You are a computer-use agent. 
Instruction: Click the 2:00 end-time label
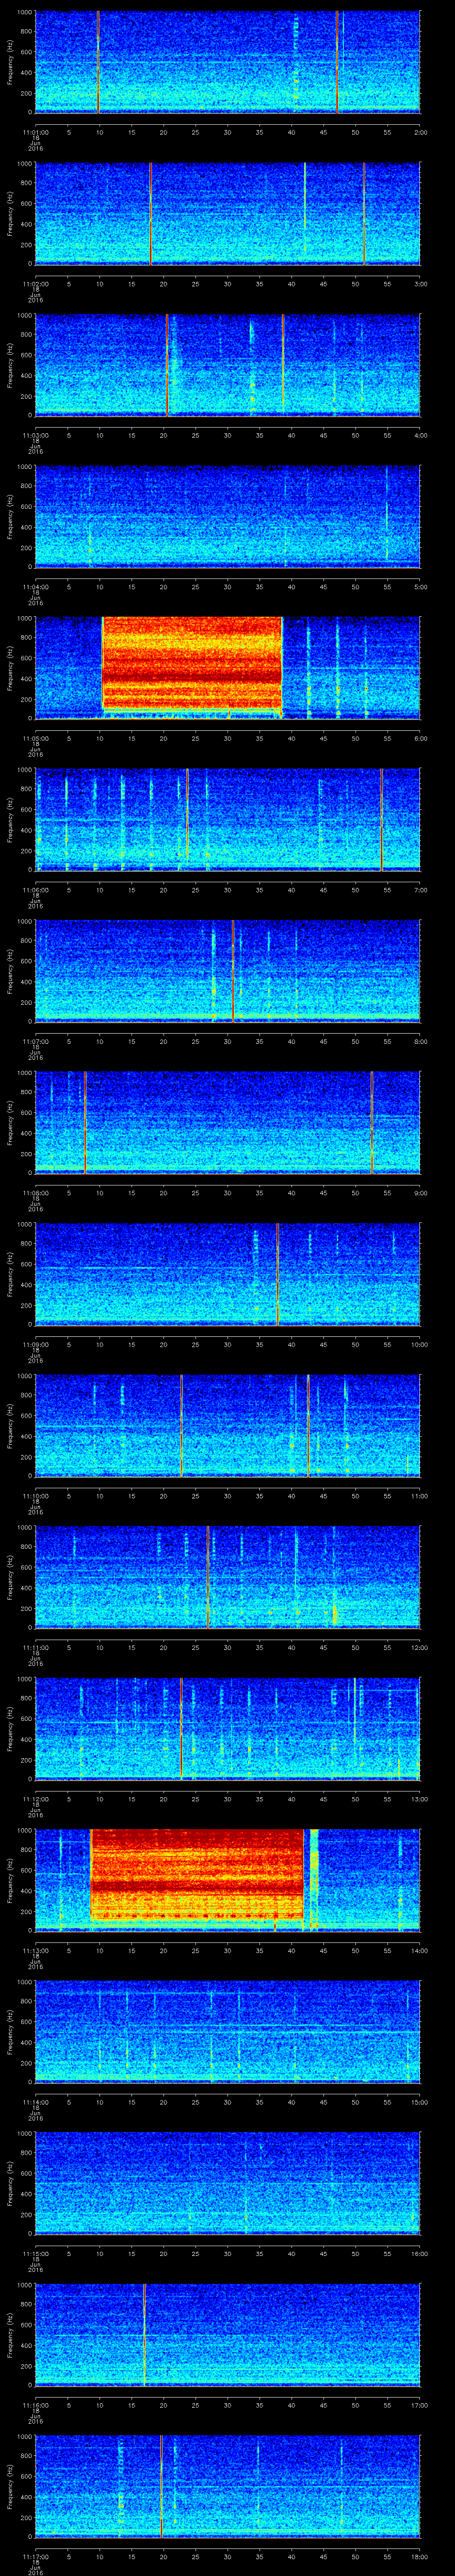coord(420,132)
